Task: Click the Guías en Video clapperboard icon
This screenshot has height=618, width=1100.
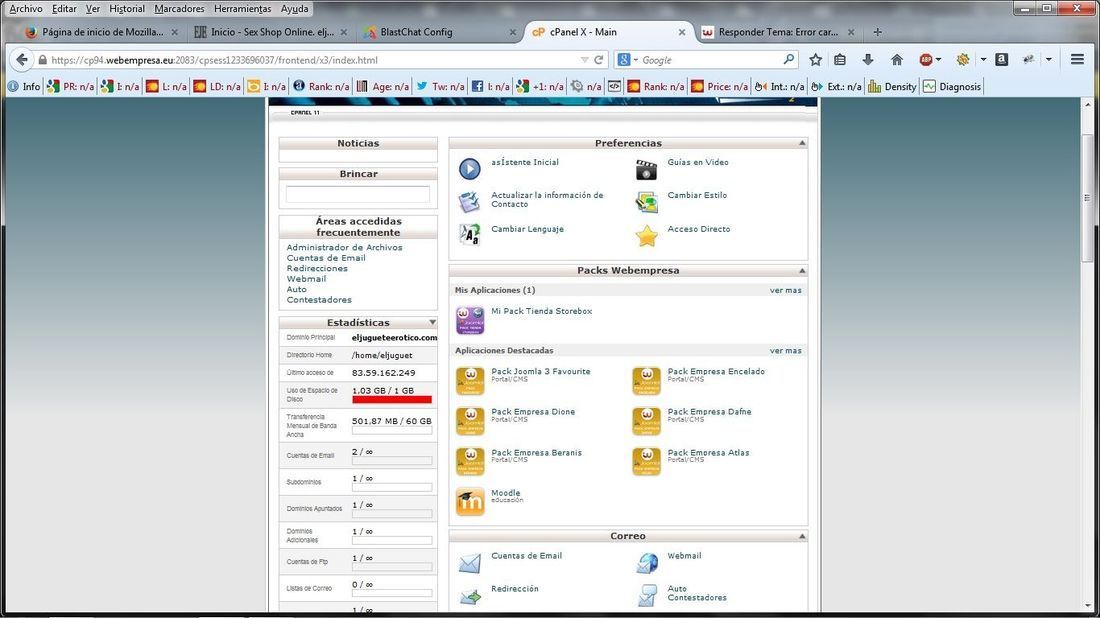Action: 646,169
